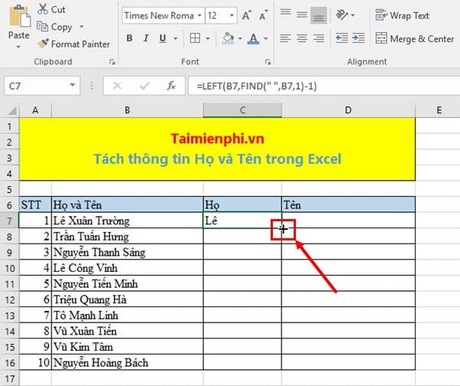The width and height of the screenshot is (460, 386).
Task: Click the Insert Function fx icon
Action: (171, 86)
